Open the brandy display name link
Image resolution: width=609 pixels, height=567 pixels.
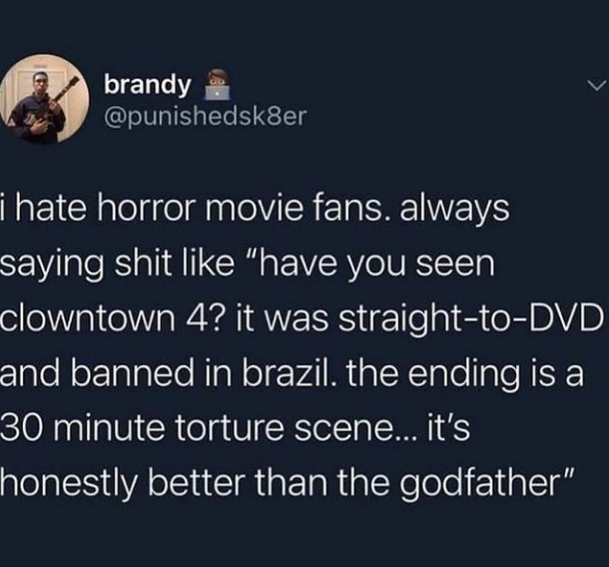click(148, 85)
